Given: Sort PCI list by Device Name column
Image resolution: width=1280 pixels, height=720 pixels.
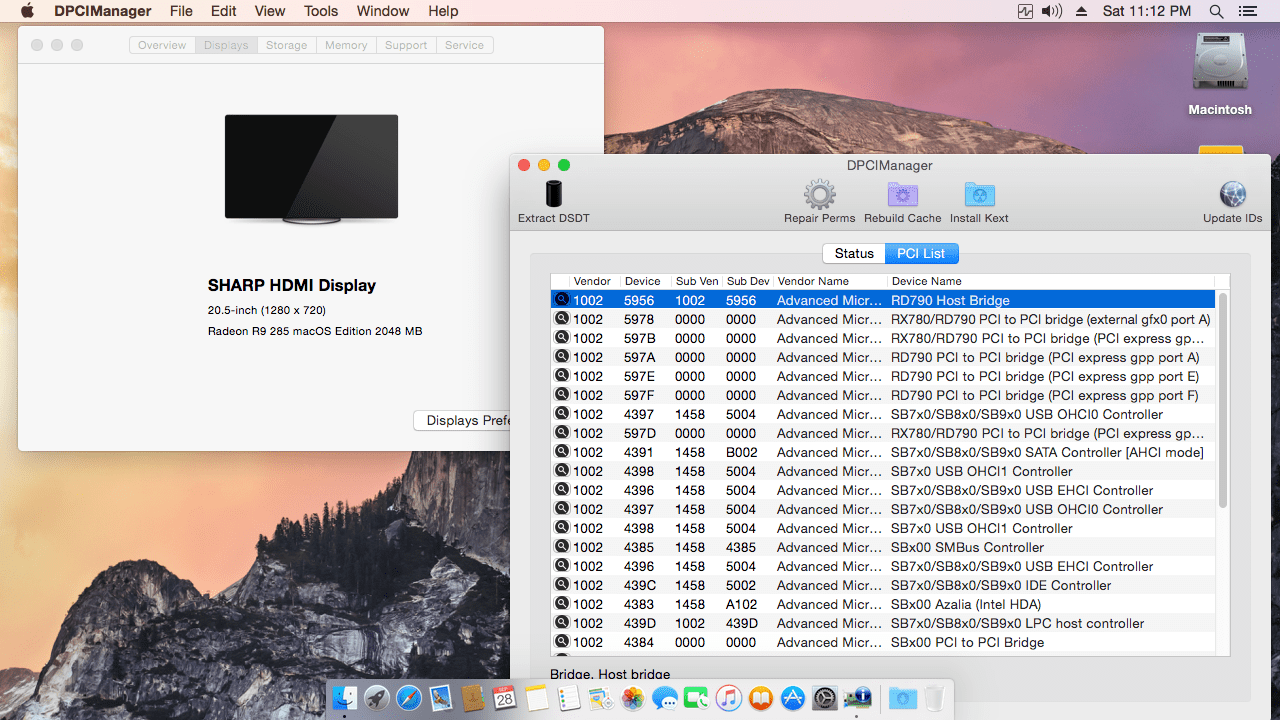Looking at the screenshot, I should pos(1051,281).
